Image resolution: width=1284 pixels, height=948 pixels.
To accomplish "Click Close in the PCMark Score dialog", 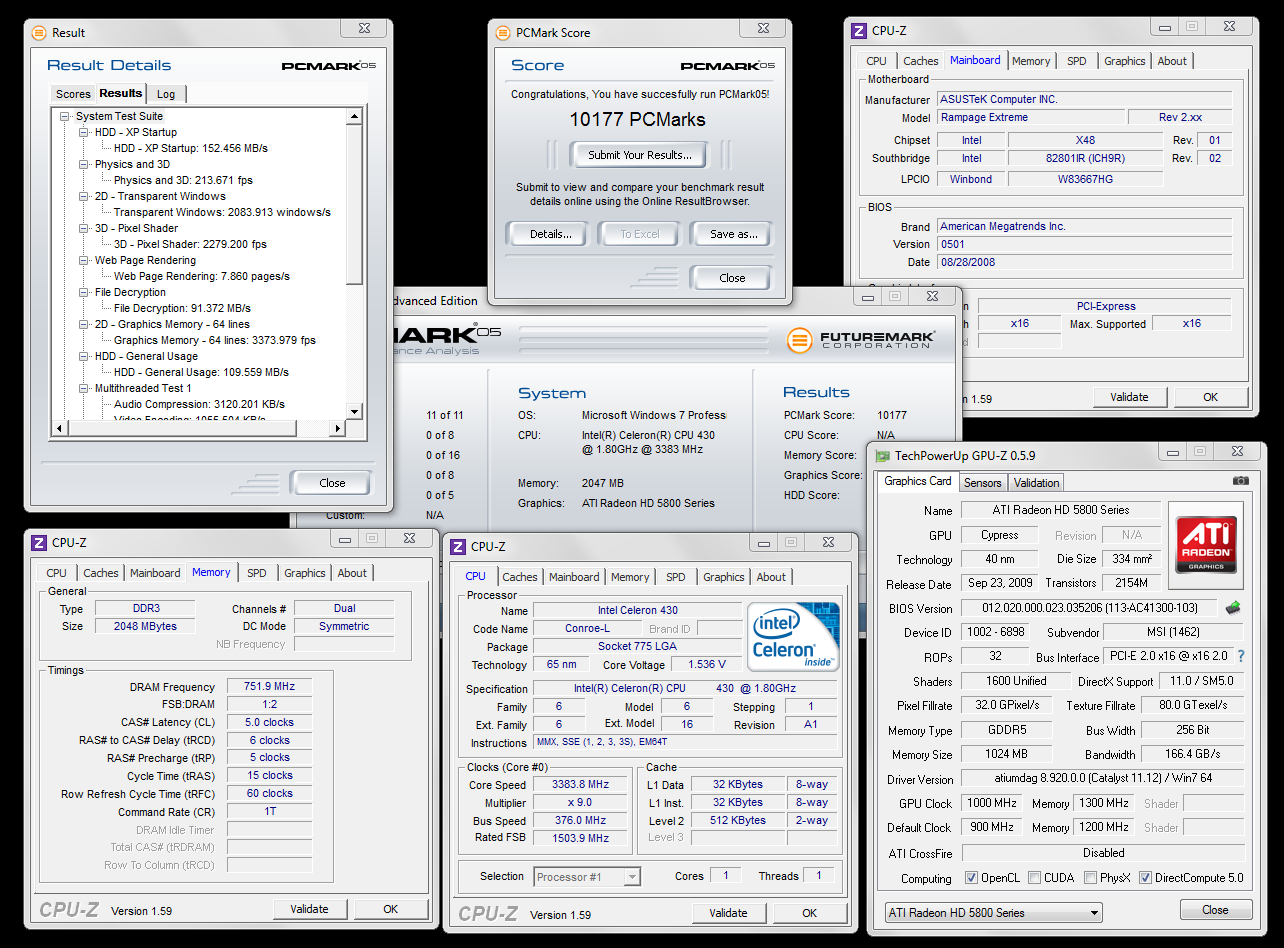I will point(732,278).
